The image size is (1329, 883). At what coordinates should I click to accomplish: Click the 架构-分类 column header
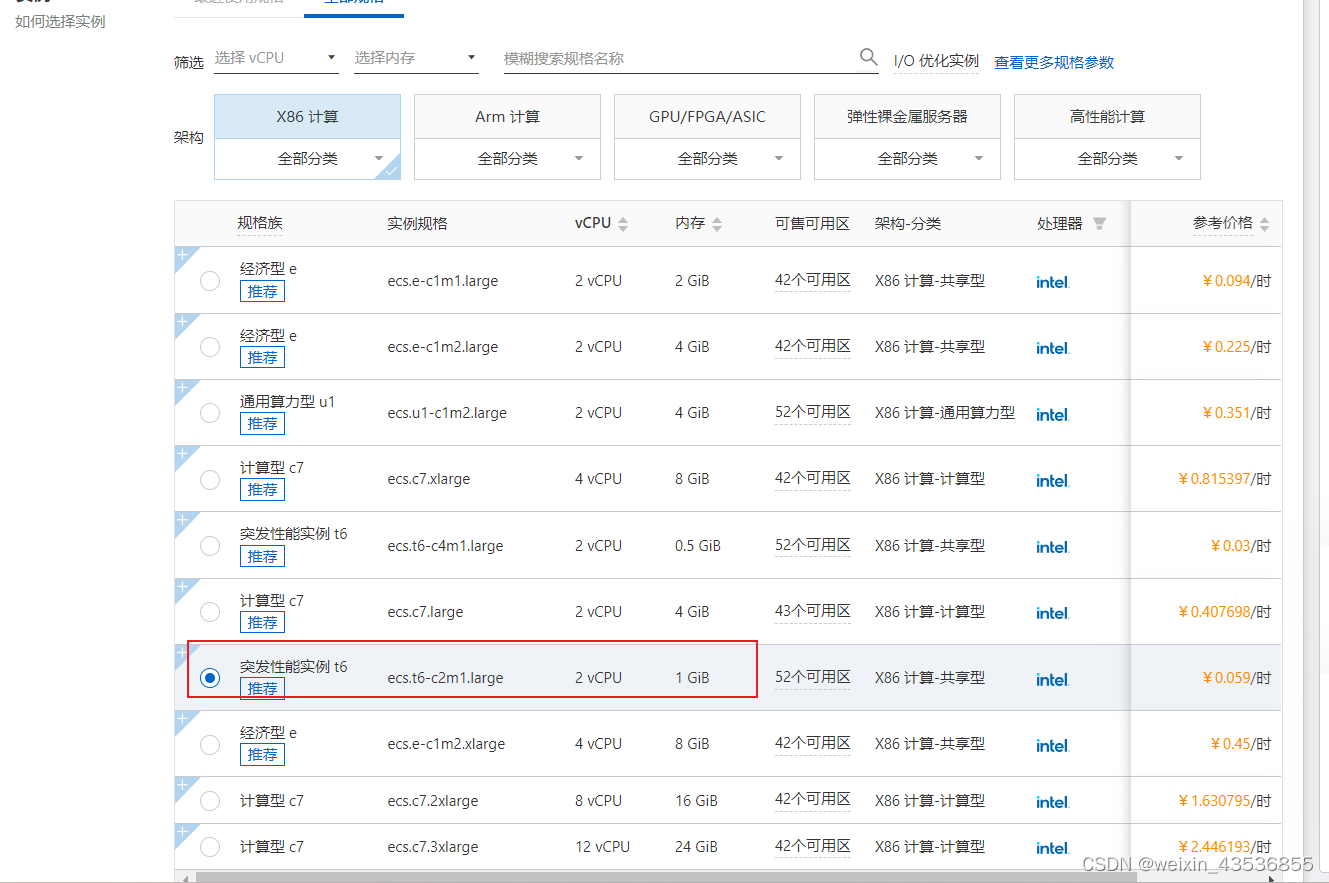(x=908, y=224)
